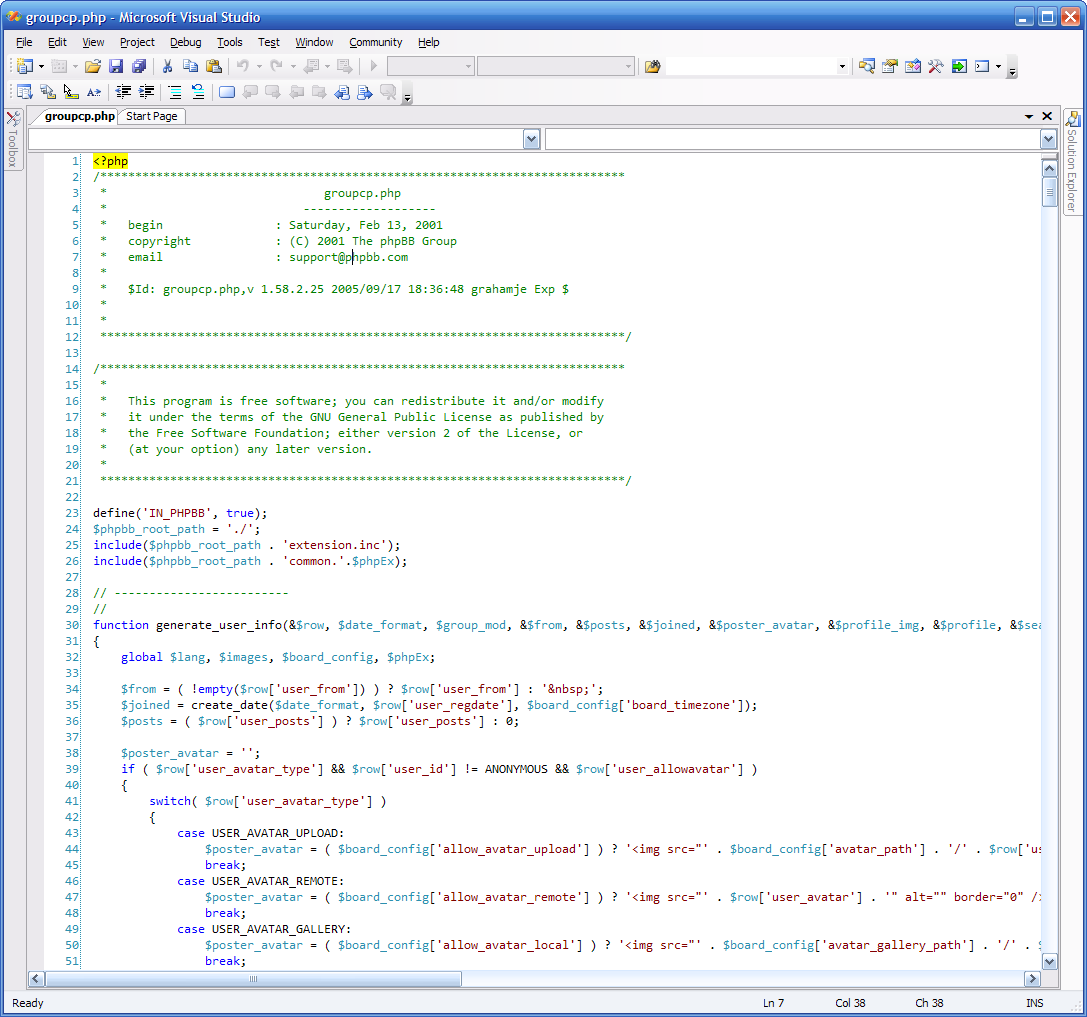Open the Solution Explorer side panel tab
Screen dimensions: 1087x1017
(1072, 163)
